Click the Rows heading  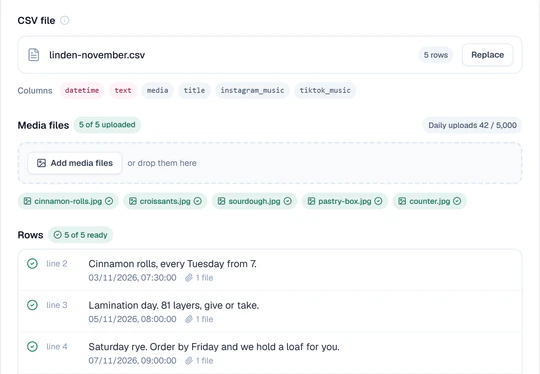(30, 235)
